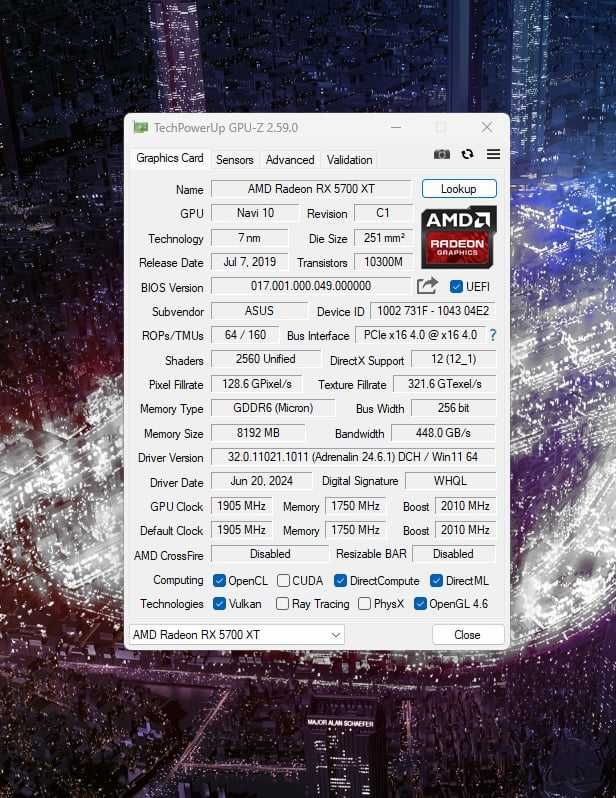Viewport: 616px width, 798px height.
Task: Click the Die Size value 251 mm²
Action: [383, 238]
